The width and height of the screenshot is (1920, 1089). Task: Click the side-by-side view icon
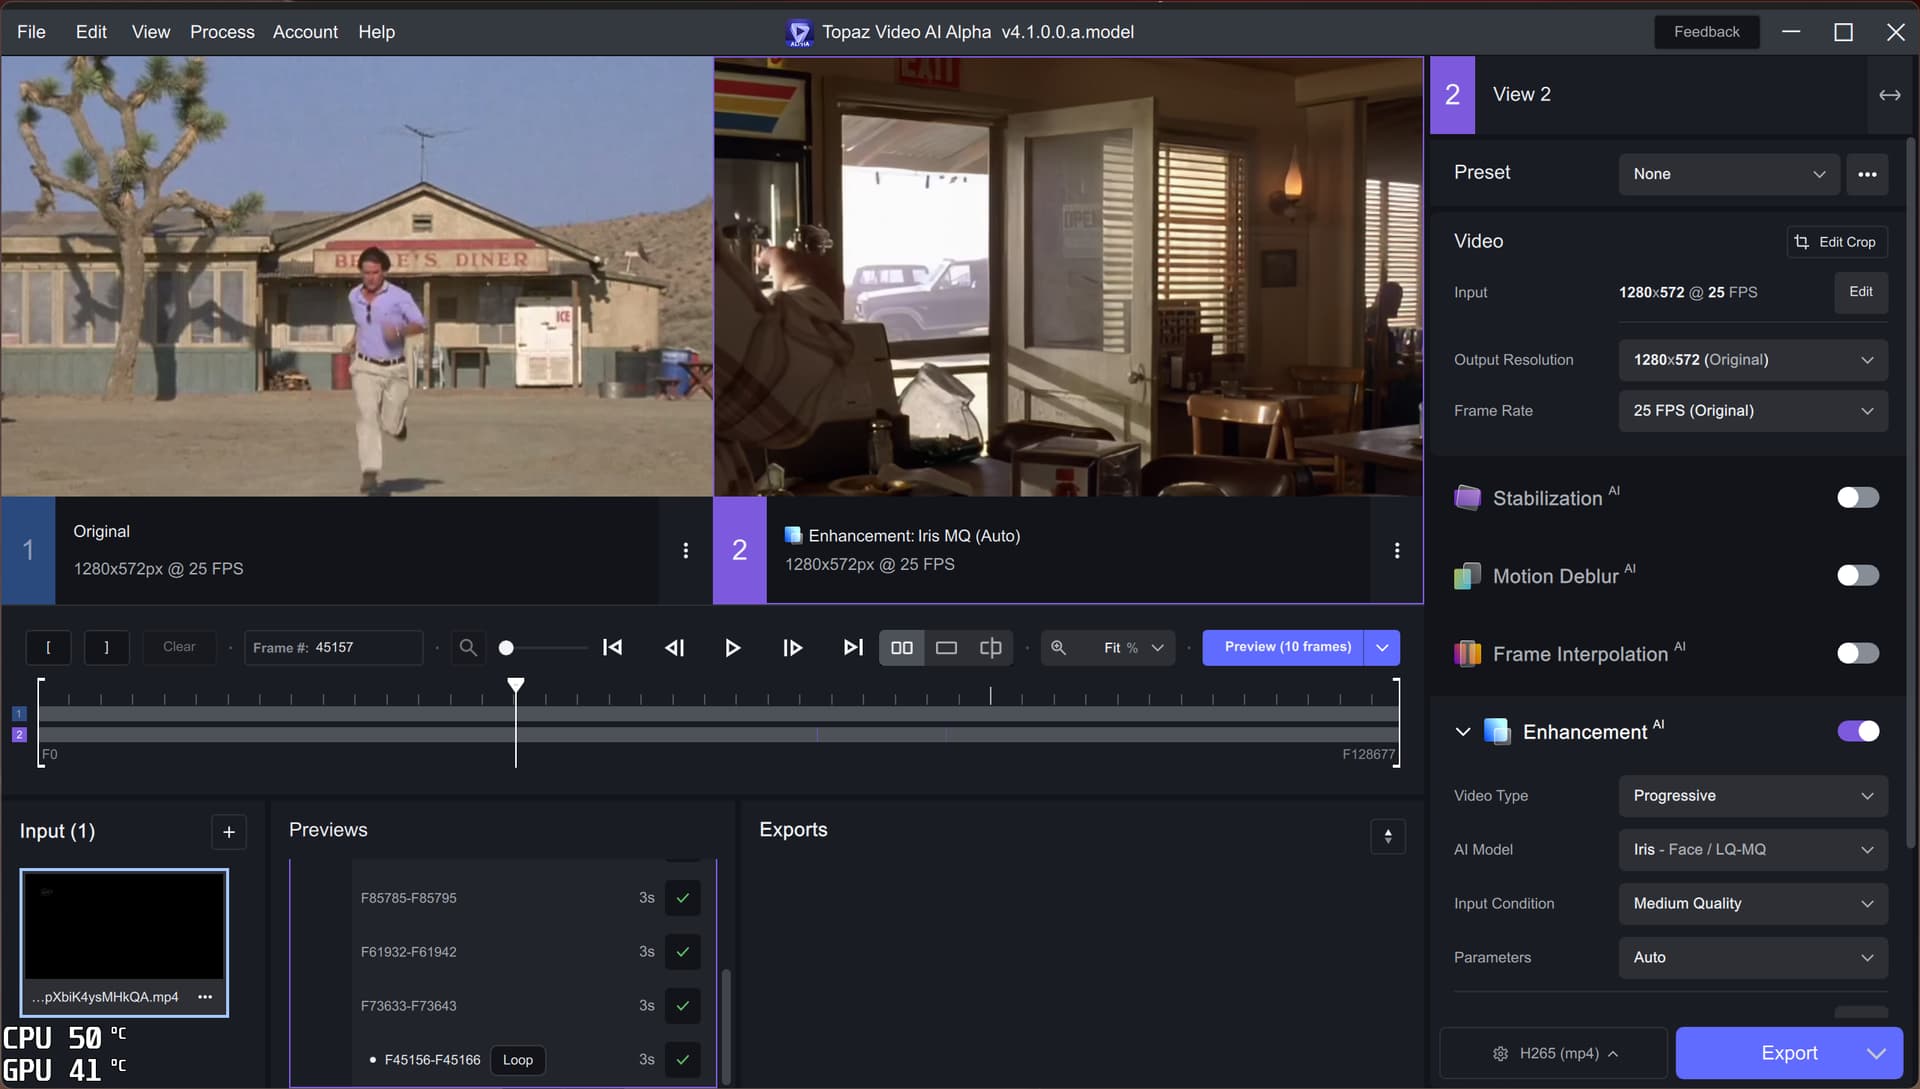(901, 648)
